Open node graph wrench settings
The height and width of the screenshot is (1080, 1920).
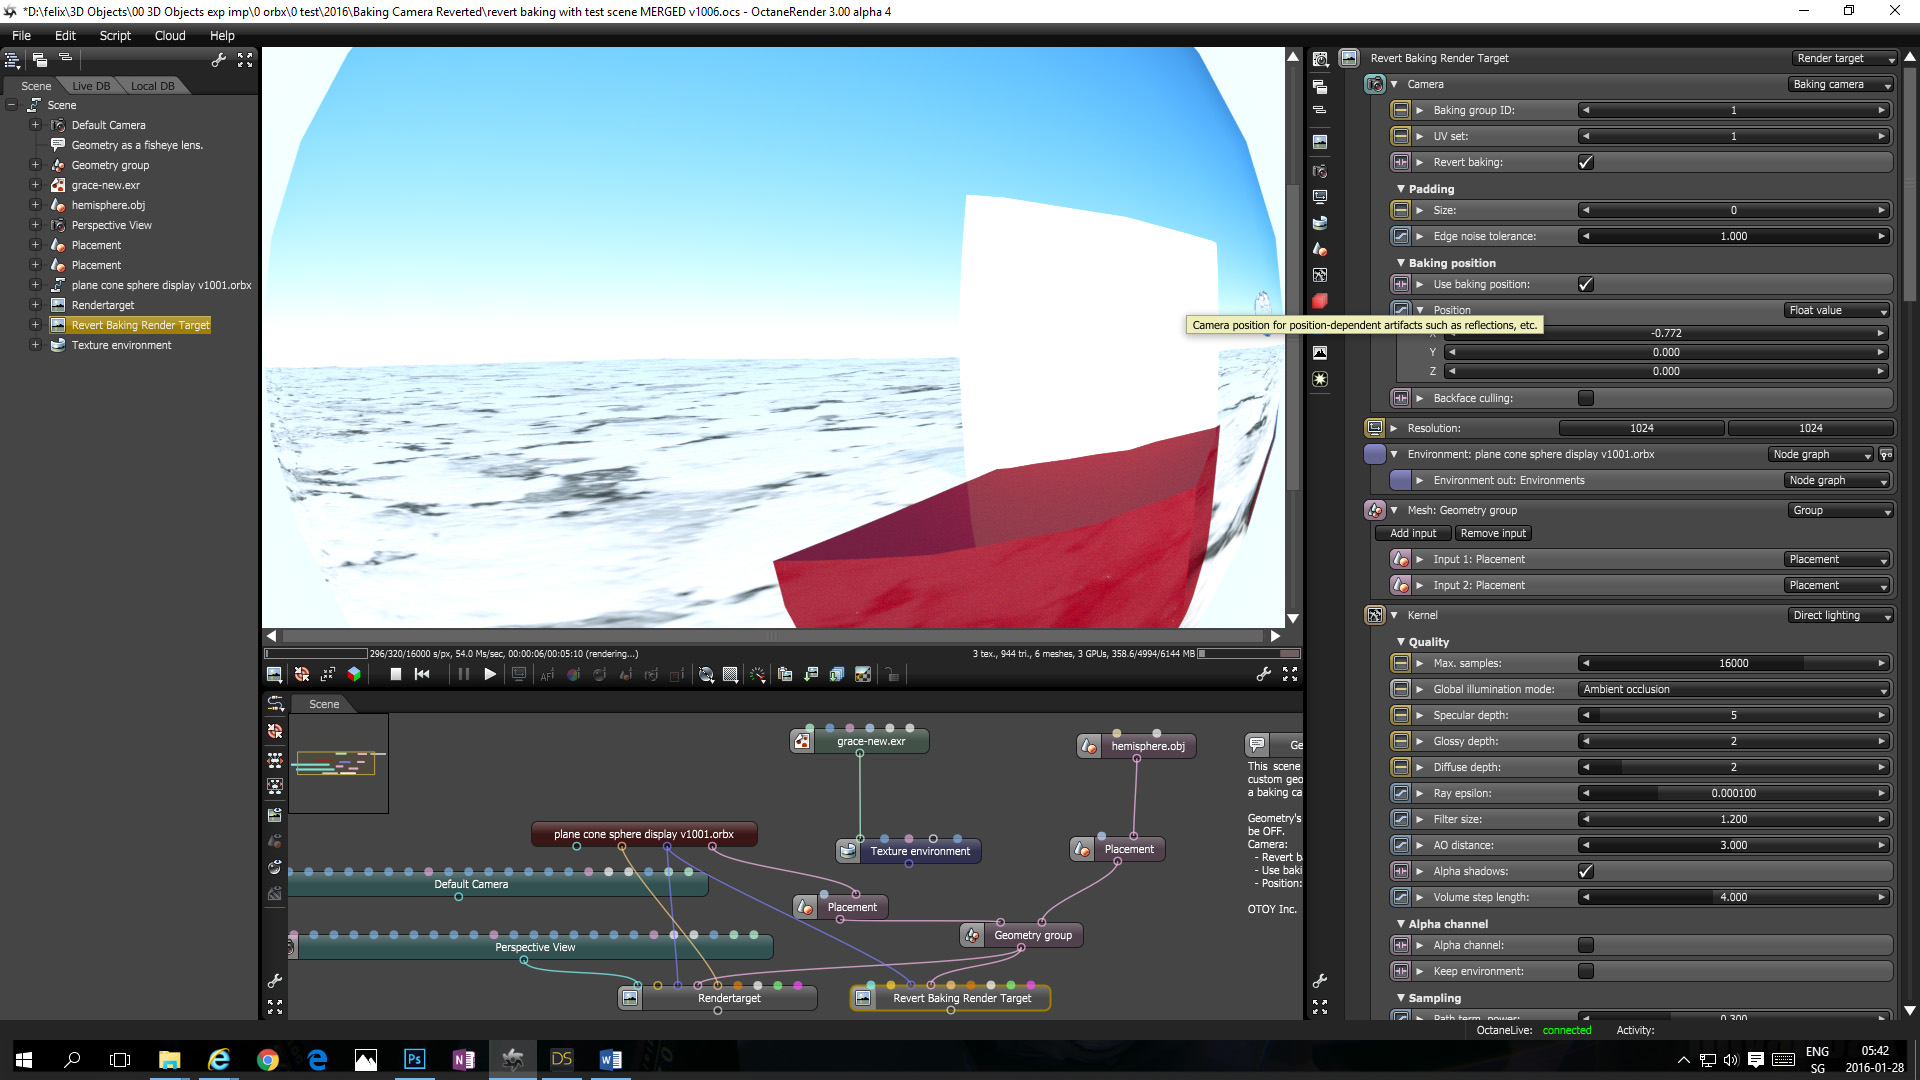[x=275, y=981]
